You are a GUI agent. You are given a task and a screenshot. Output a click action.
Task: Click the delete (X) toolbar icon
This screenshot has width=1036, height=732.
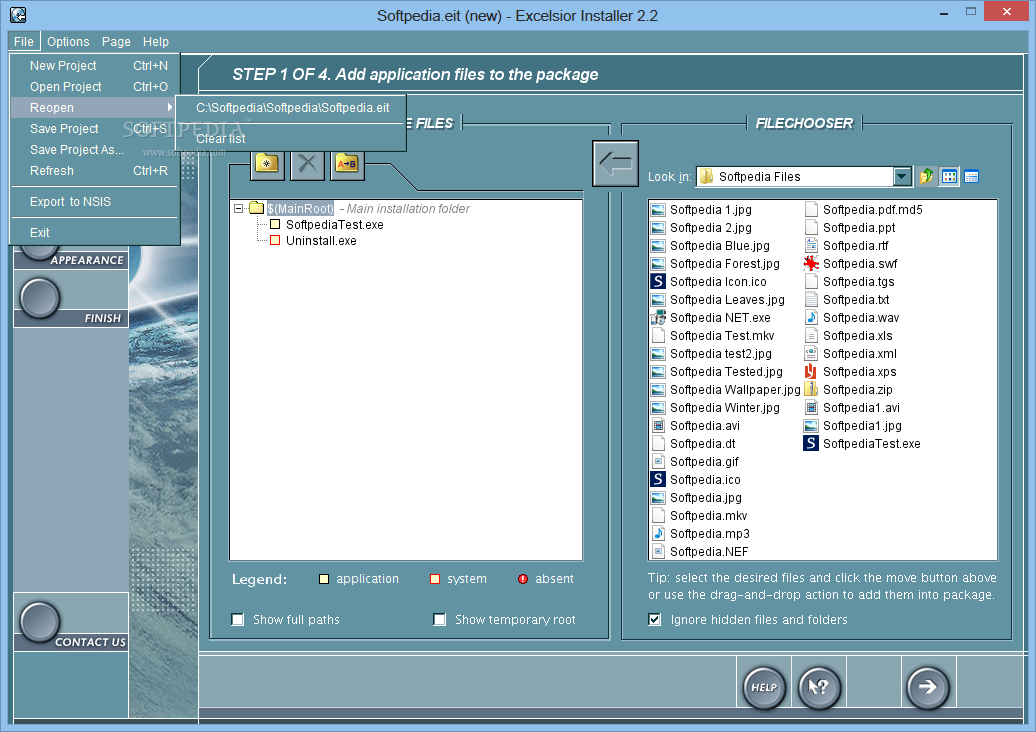pos(307,163)
